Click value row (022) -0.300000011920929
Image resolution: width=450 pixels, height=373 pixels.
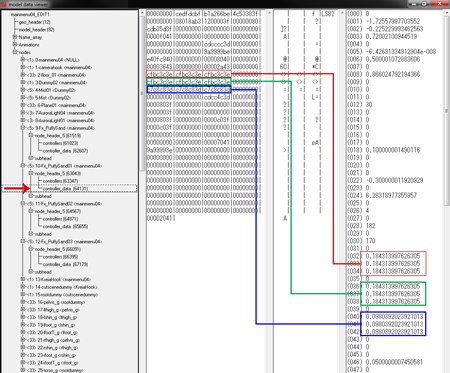click(385, 180)
